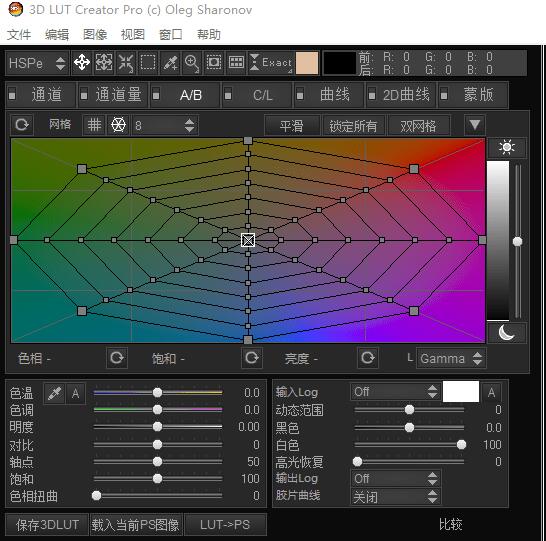Screen dimensions: 546x541
Task: Click the 3D LUT Creator app icon
Action: pos(16,9)
